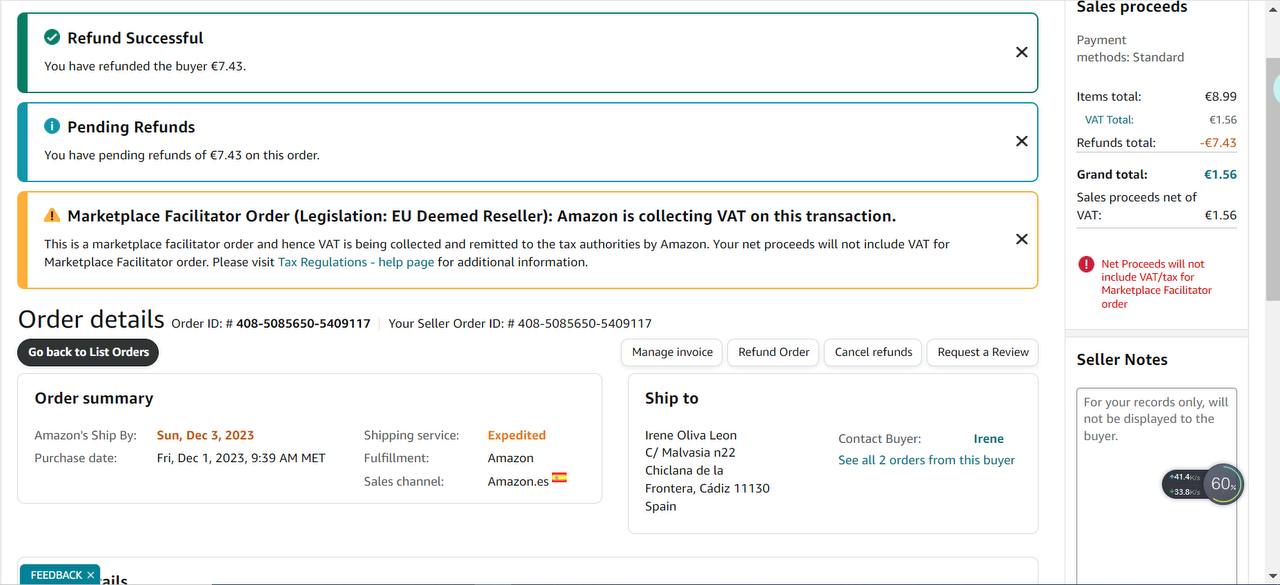1280x585 pixels.
Task: Contact buyer Irene via name link
Action: pos(988,438)
